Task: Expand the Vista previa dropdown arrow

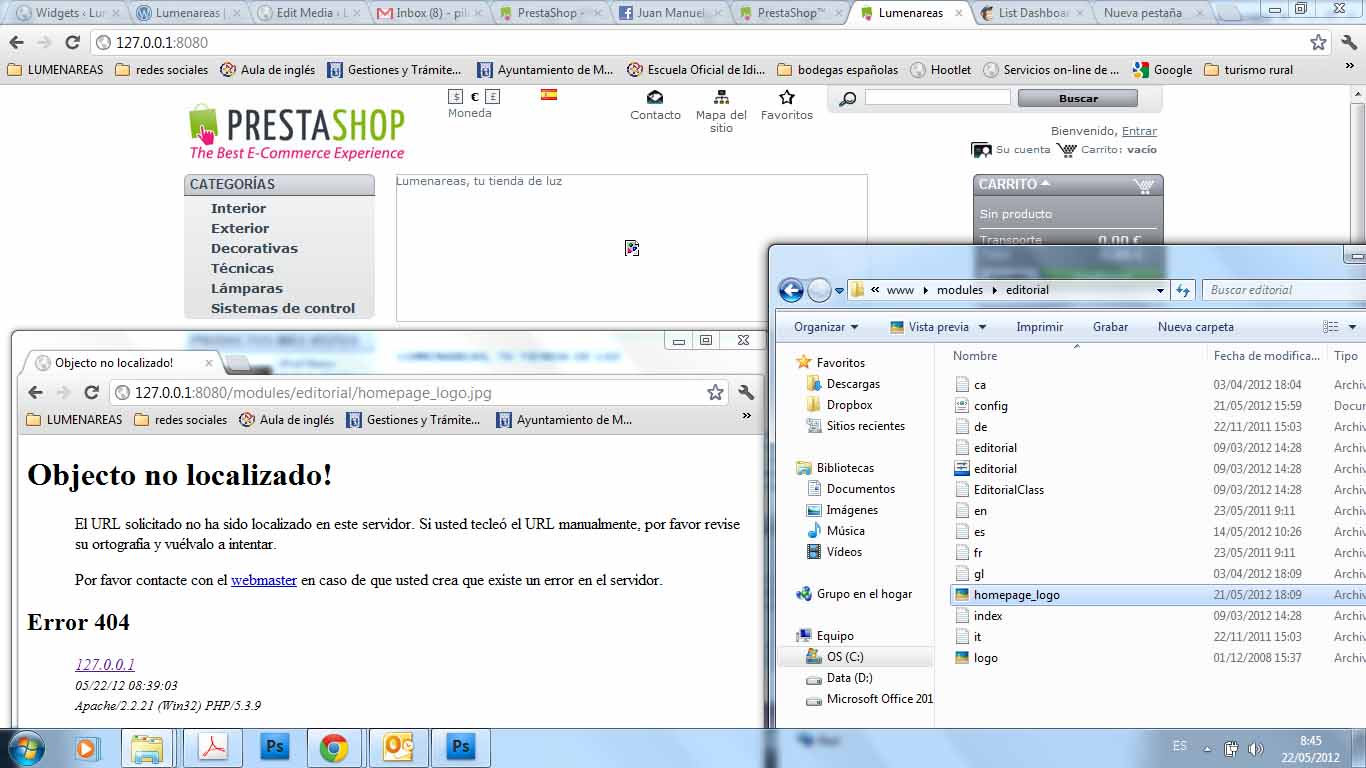Action: click(982, 327)
